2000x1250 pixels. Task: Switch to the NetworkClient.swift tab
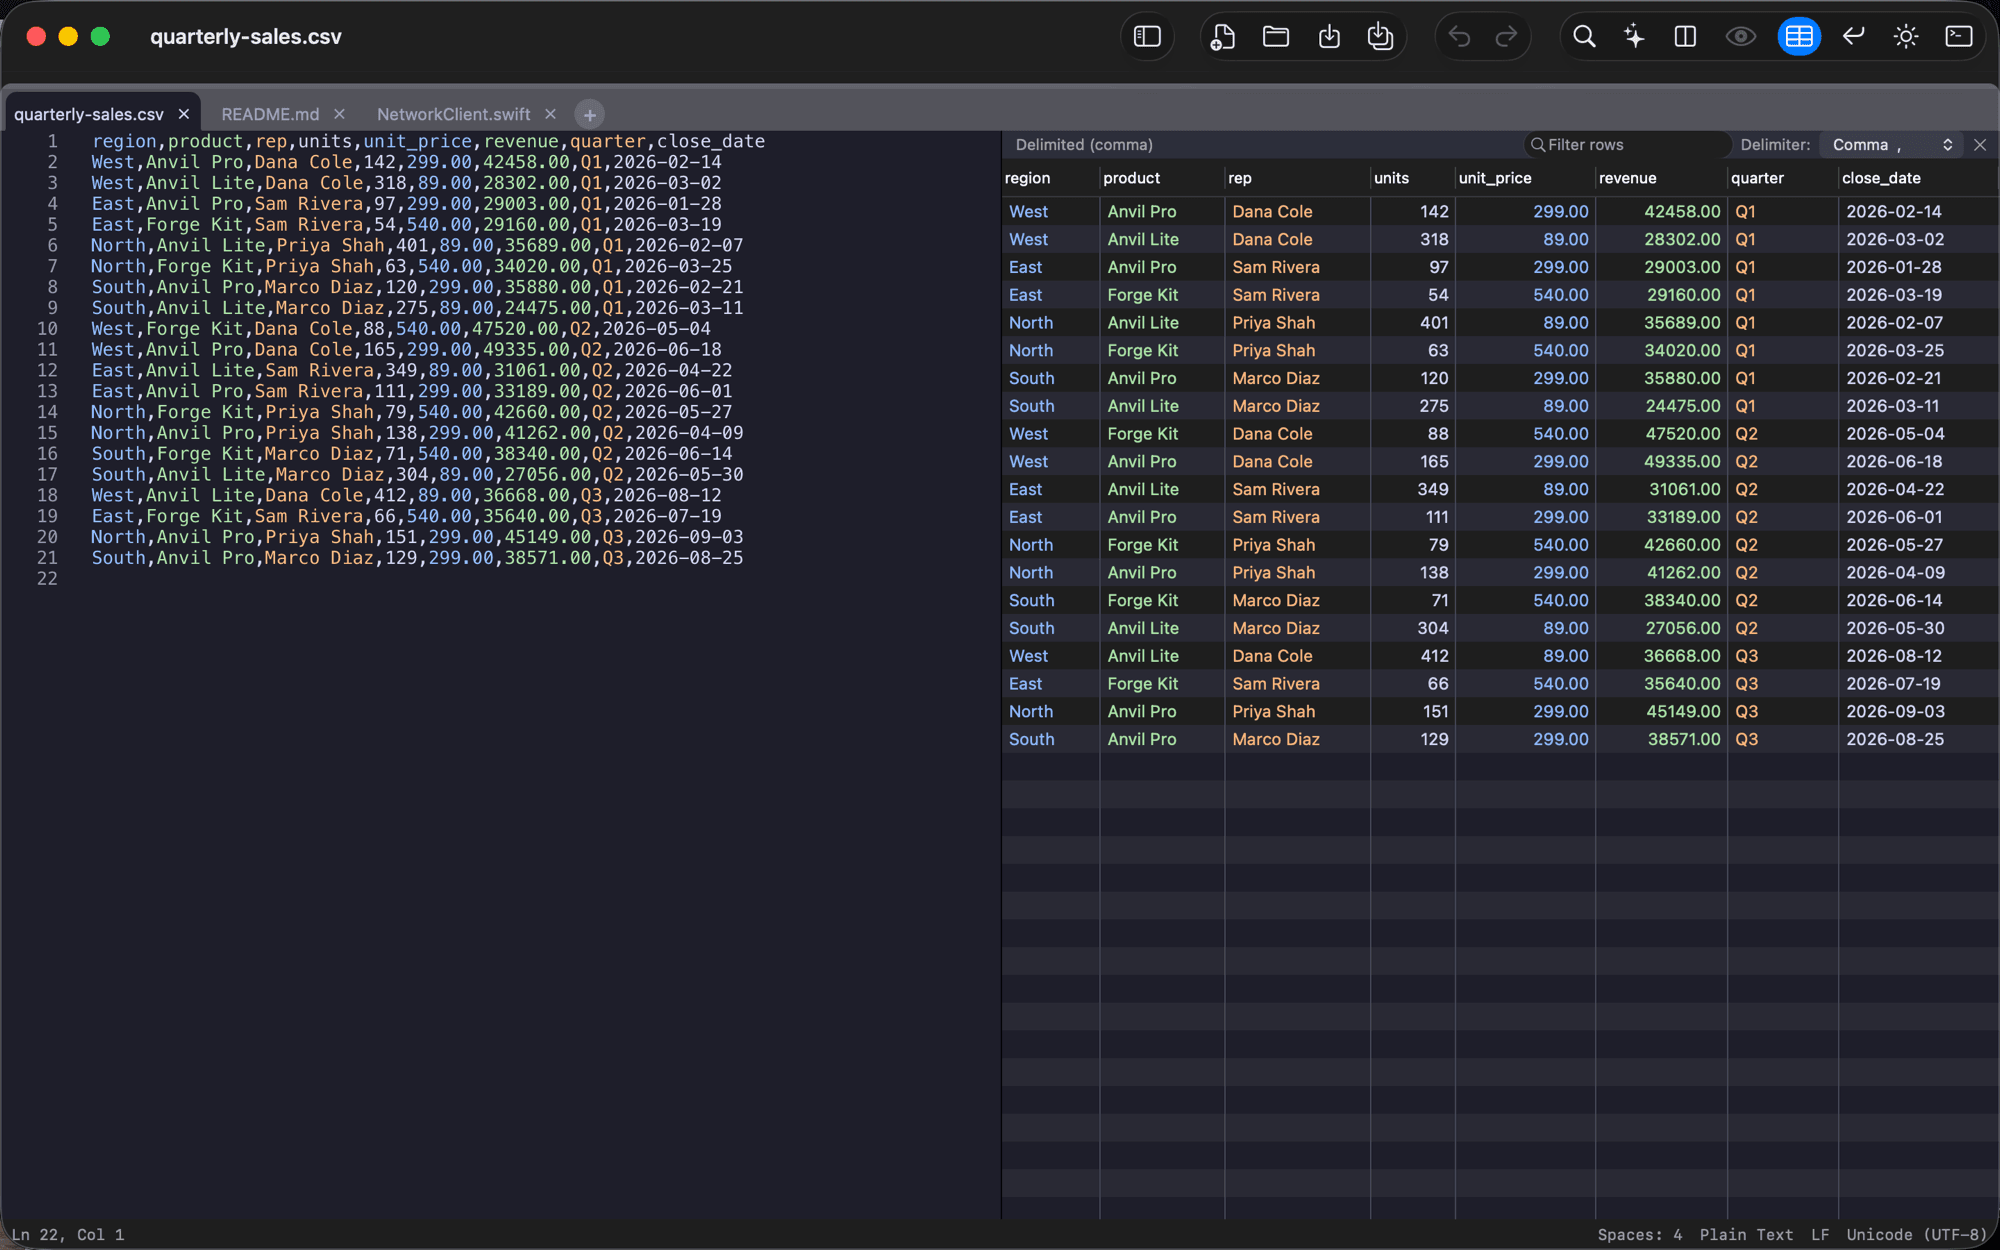click(x=453, y=114)
